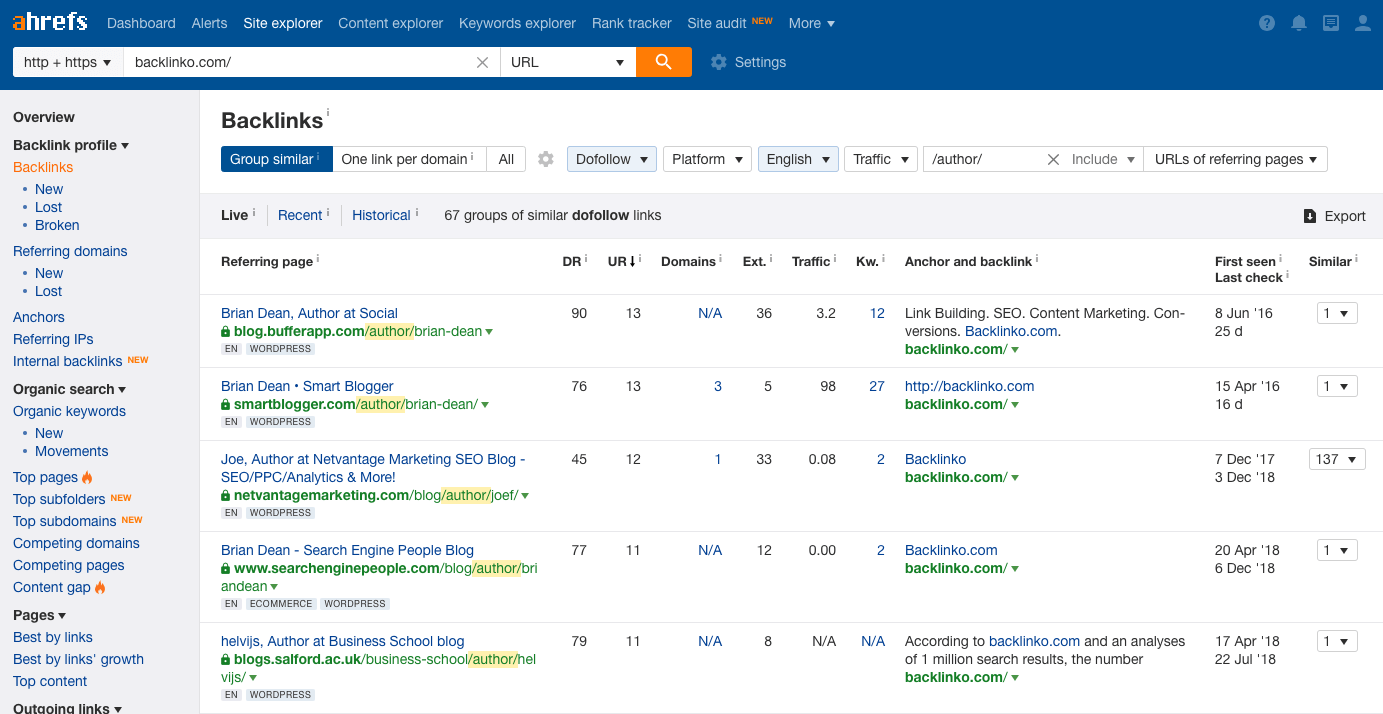The height and width of the screenshot is (714, 1383).
Task: Open Dashboard in top navigation
Action: (x=141, y=23)
